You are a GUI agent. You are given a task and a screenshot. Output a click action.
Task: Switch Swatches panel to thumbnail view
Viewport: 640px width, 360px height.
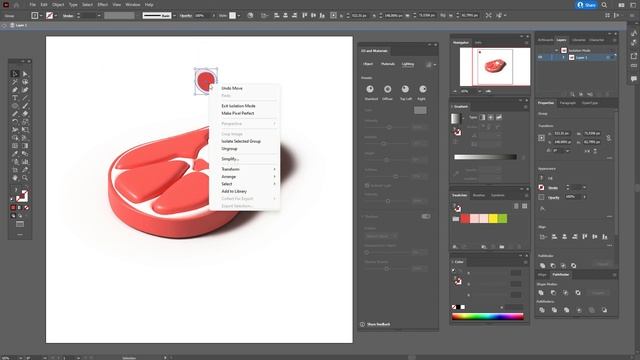click(x=524, y=206)
